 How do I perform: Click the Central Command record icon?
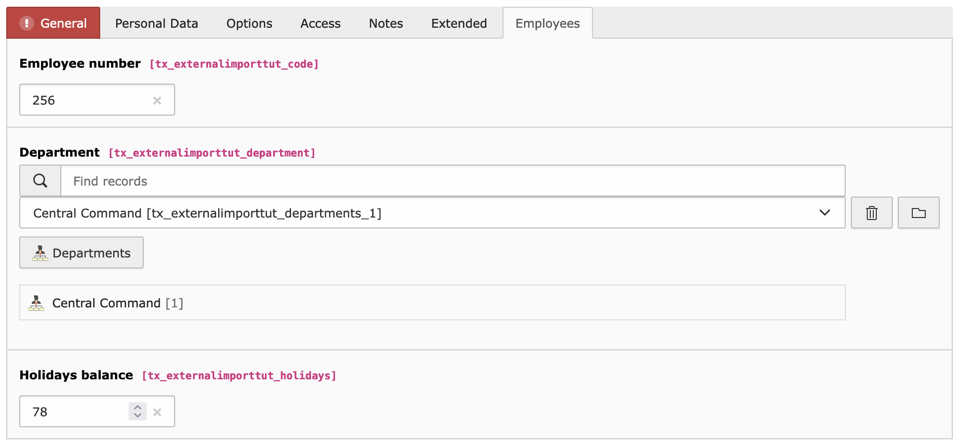pyautogui.click(x=36, y=303)
